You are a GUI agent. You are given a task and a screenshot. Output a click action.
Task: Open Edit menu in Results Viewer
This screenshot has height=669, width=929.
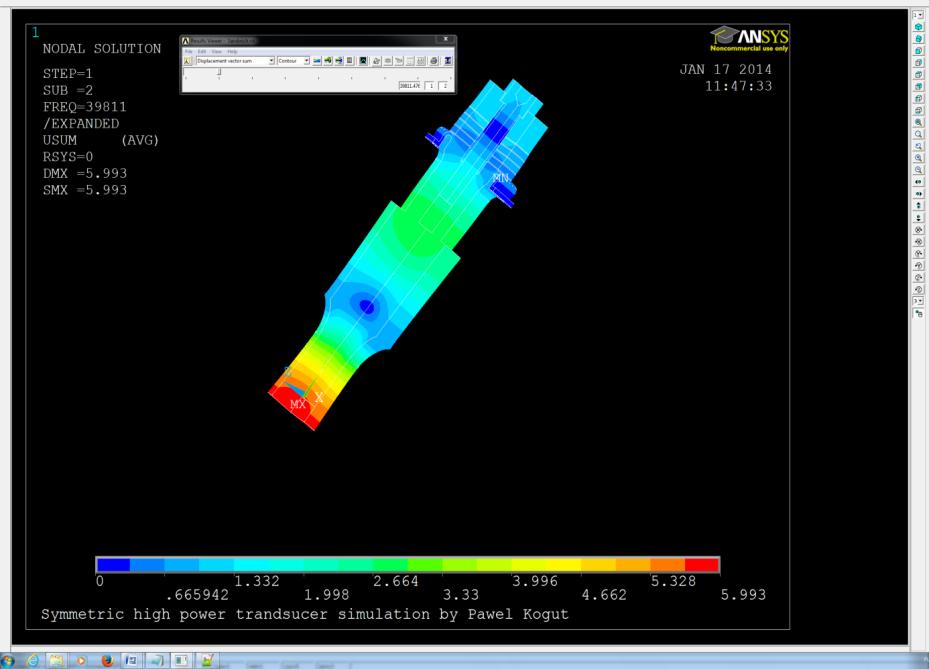(x=202, y=52)
